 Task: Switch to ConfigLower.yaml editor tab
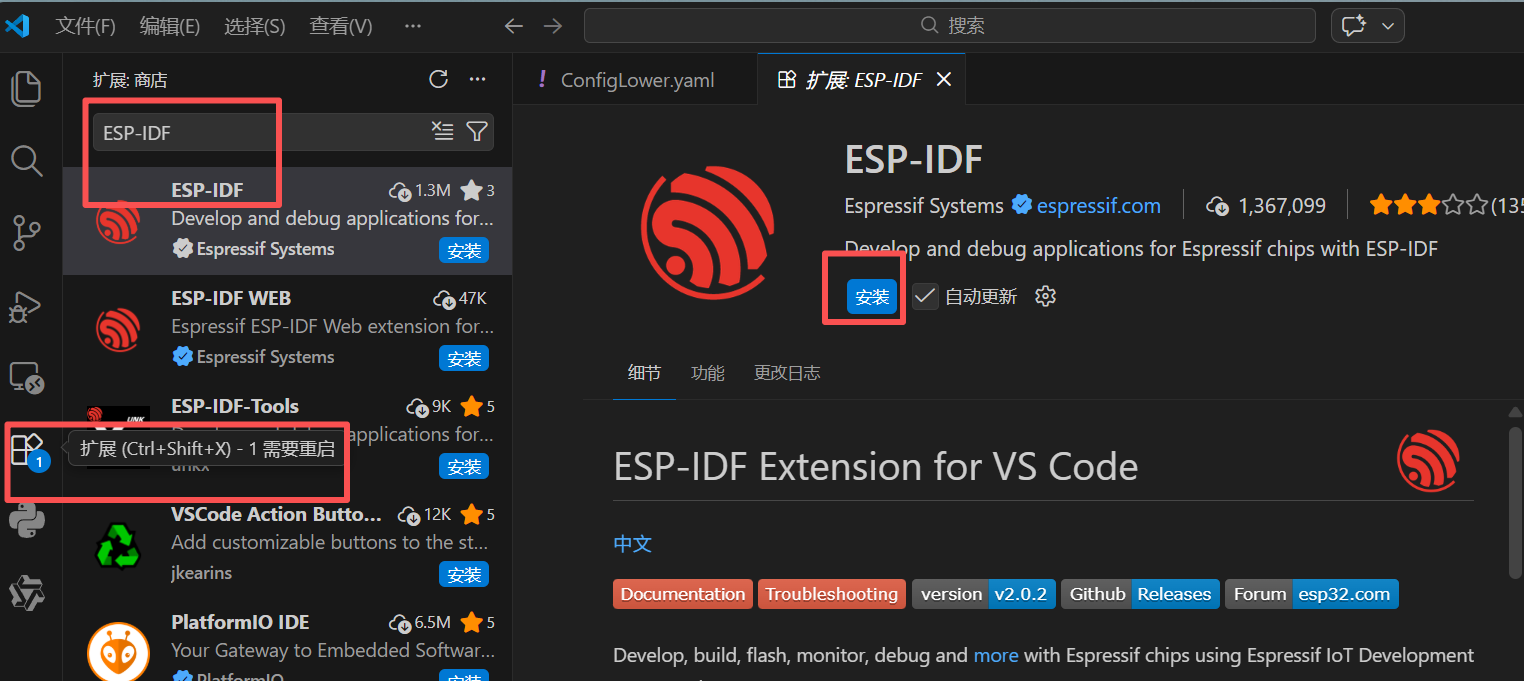coord(636,80)
